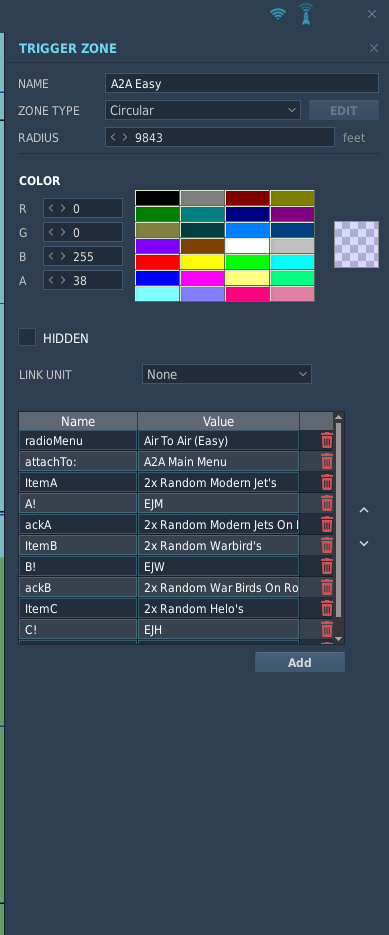Click the Add property button
Viewport: 389px width, 935px height.
300,662
